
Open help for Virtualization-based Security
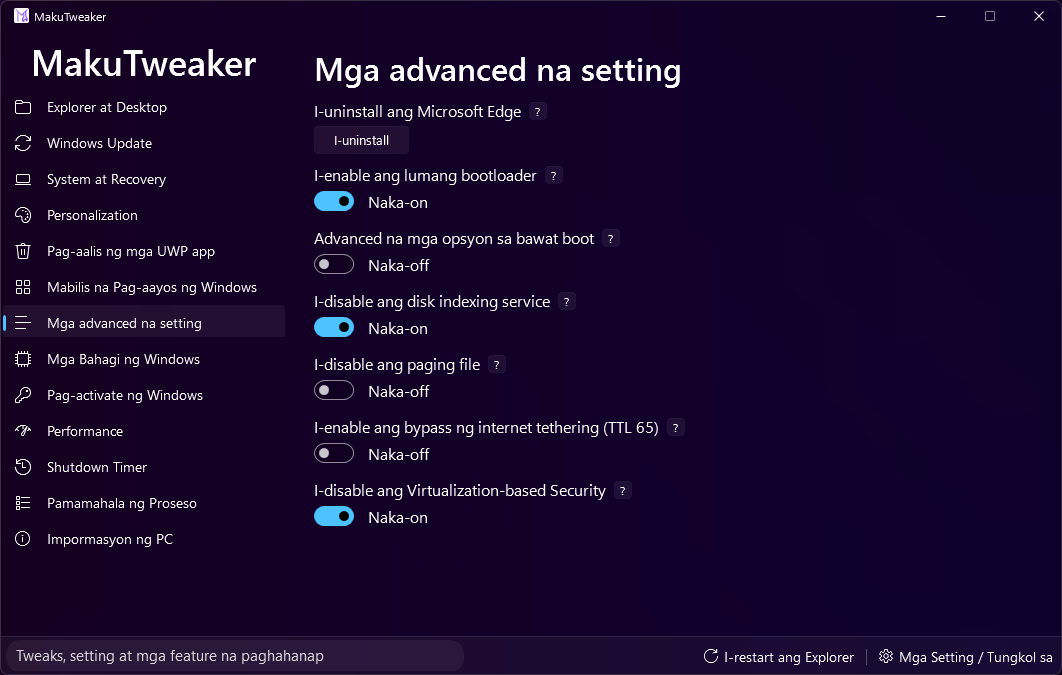coord(622,491)
